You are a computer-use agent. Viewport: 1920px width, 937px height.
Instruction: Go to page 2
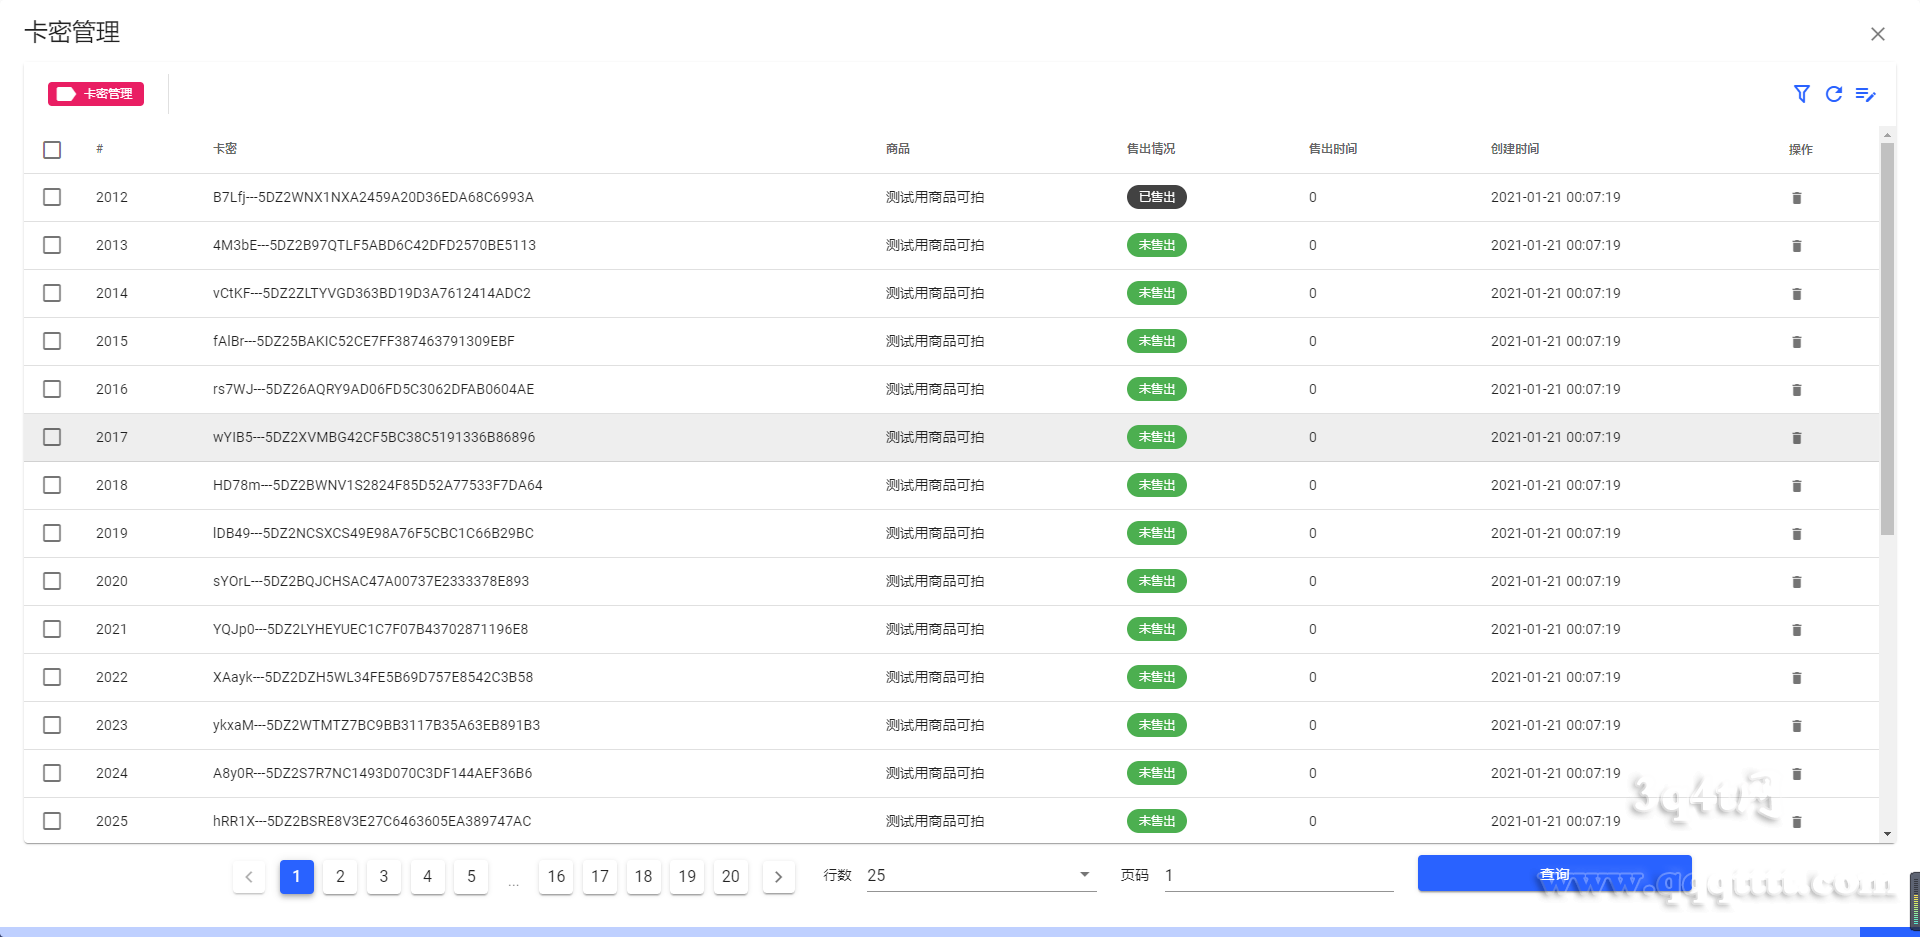tap(340, 877)
